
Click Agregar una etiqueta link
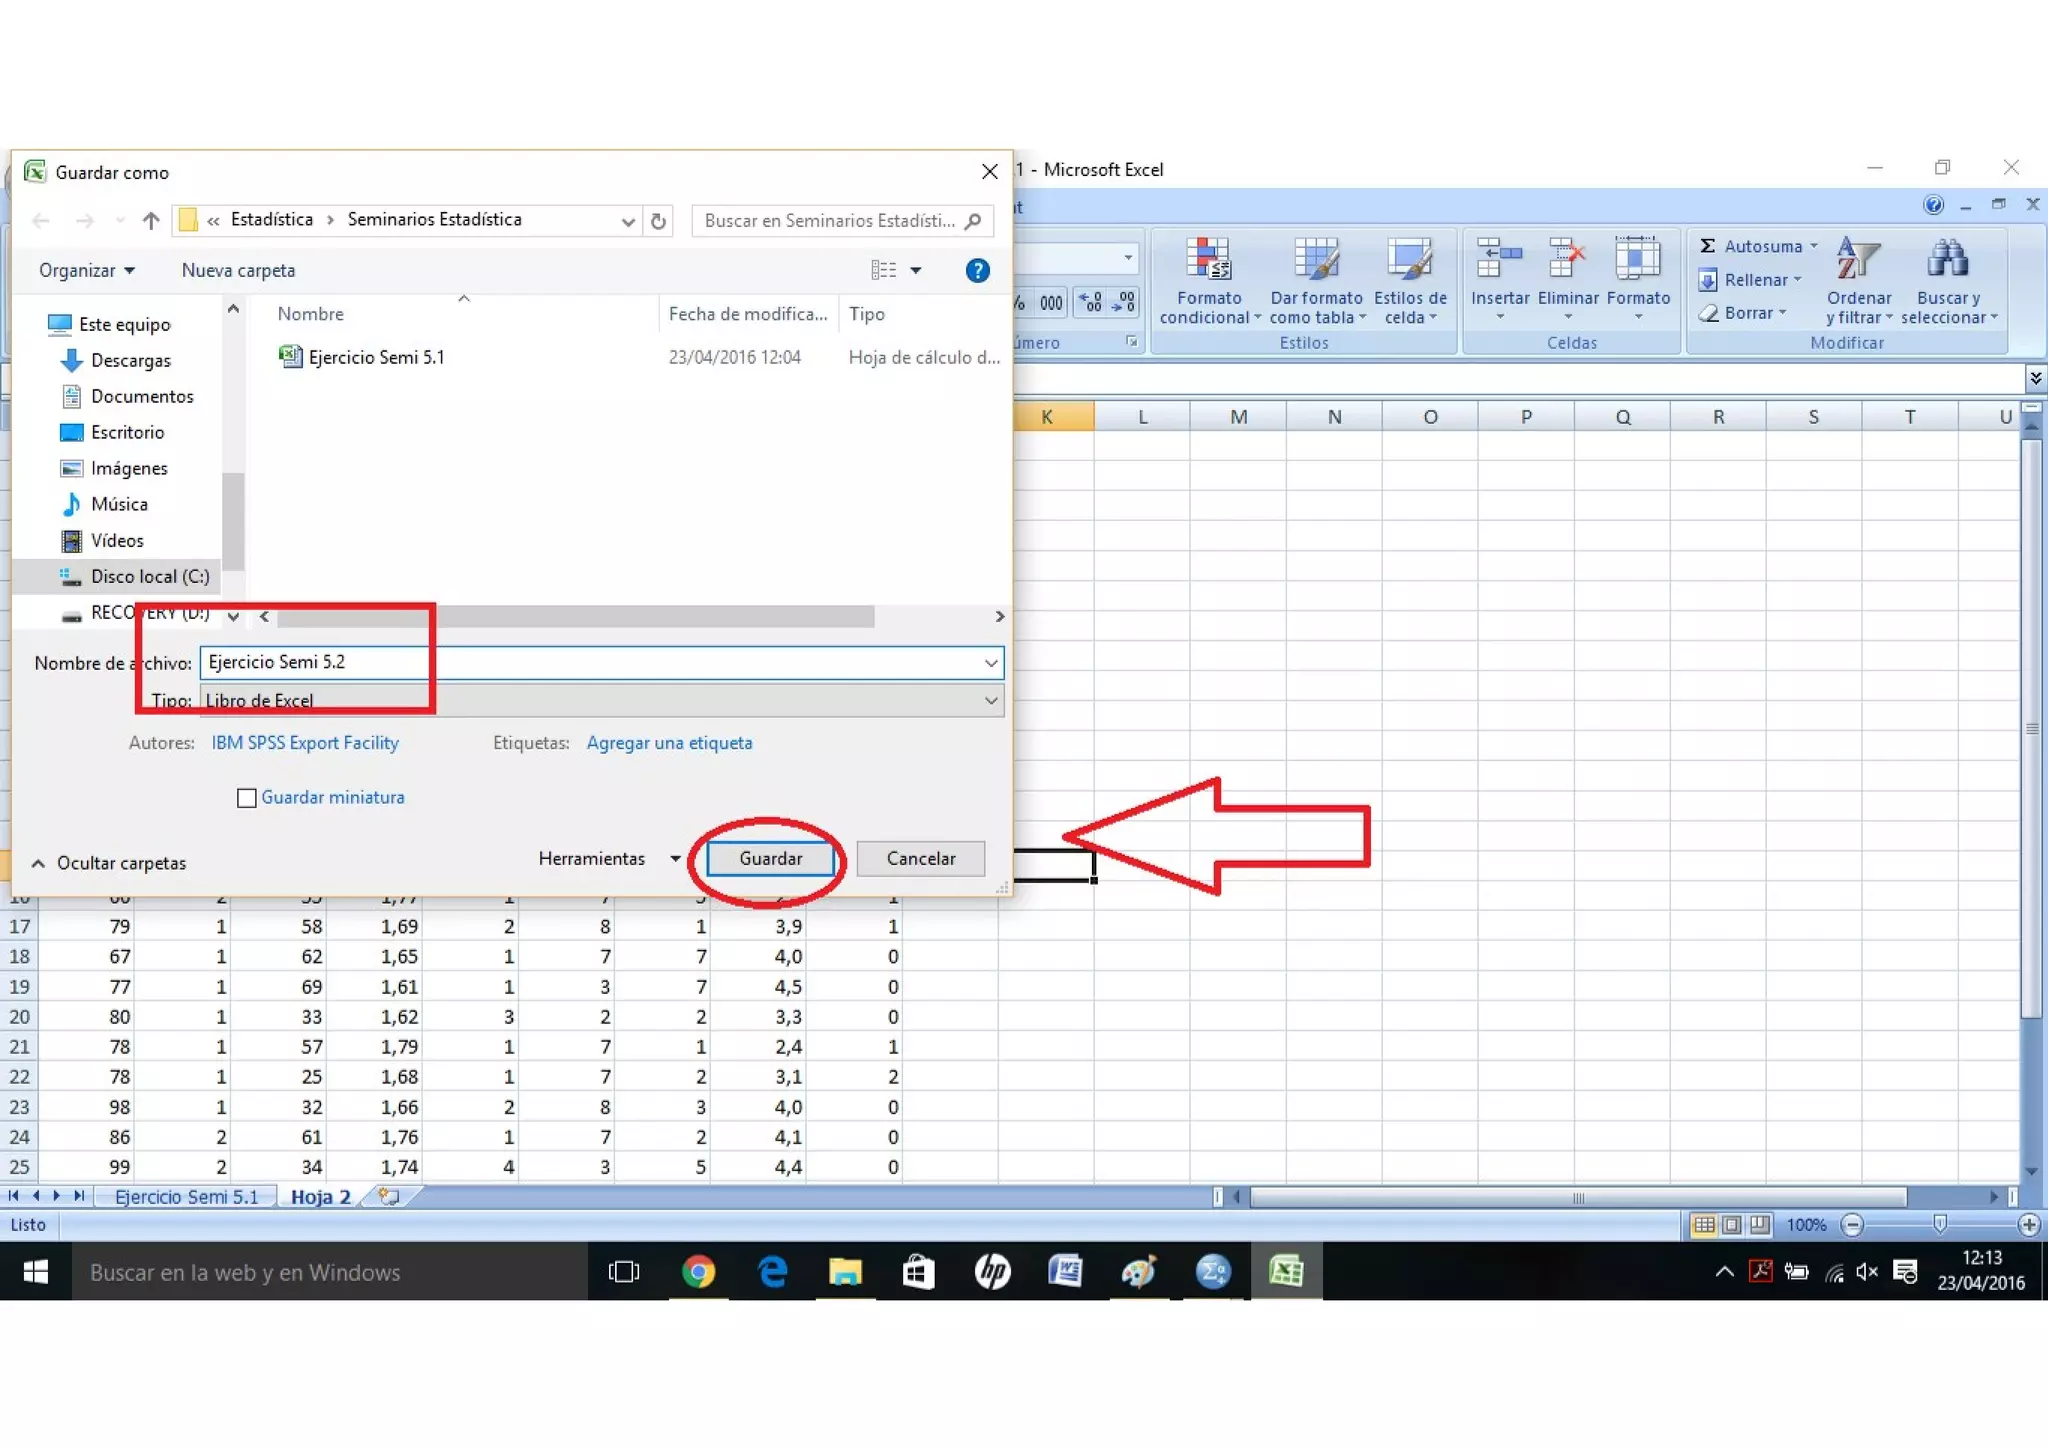669,743
